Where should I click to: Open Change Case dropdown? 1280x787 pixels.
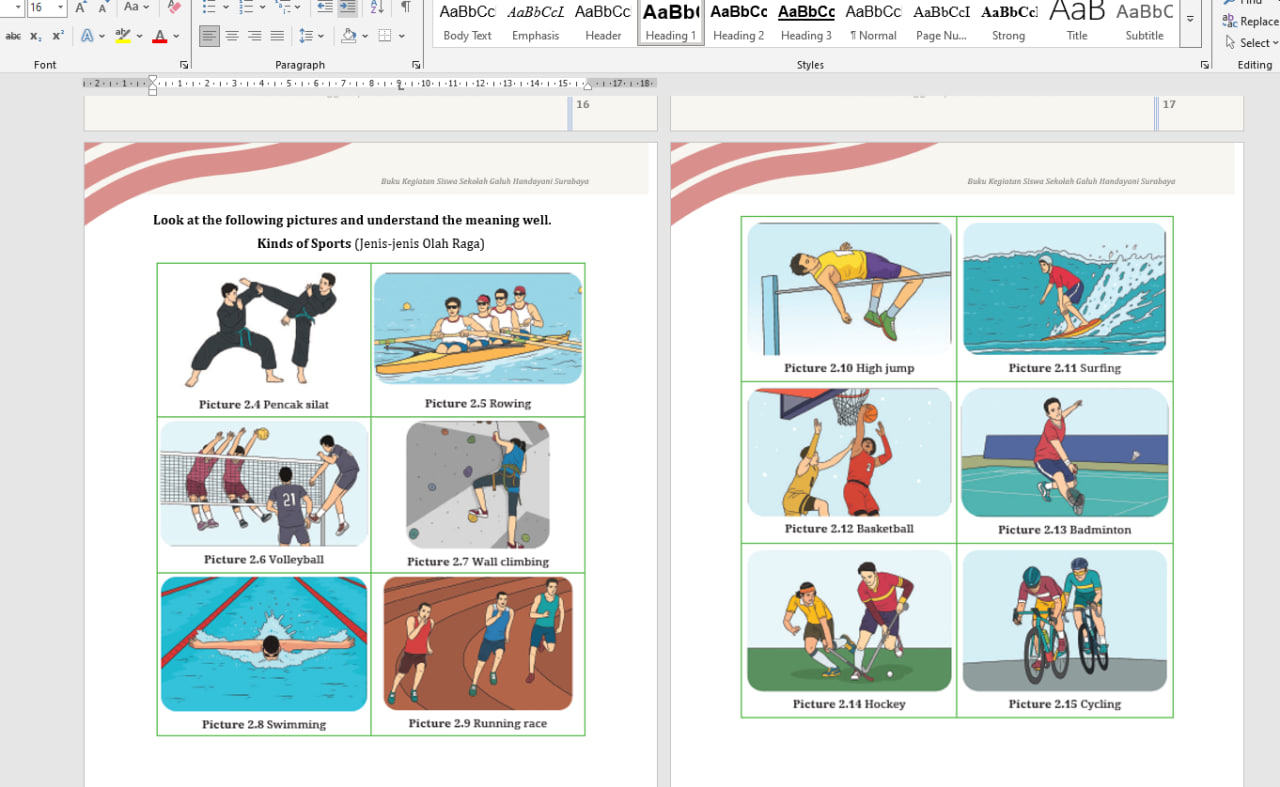coord(137,7)
